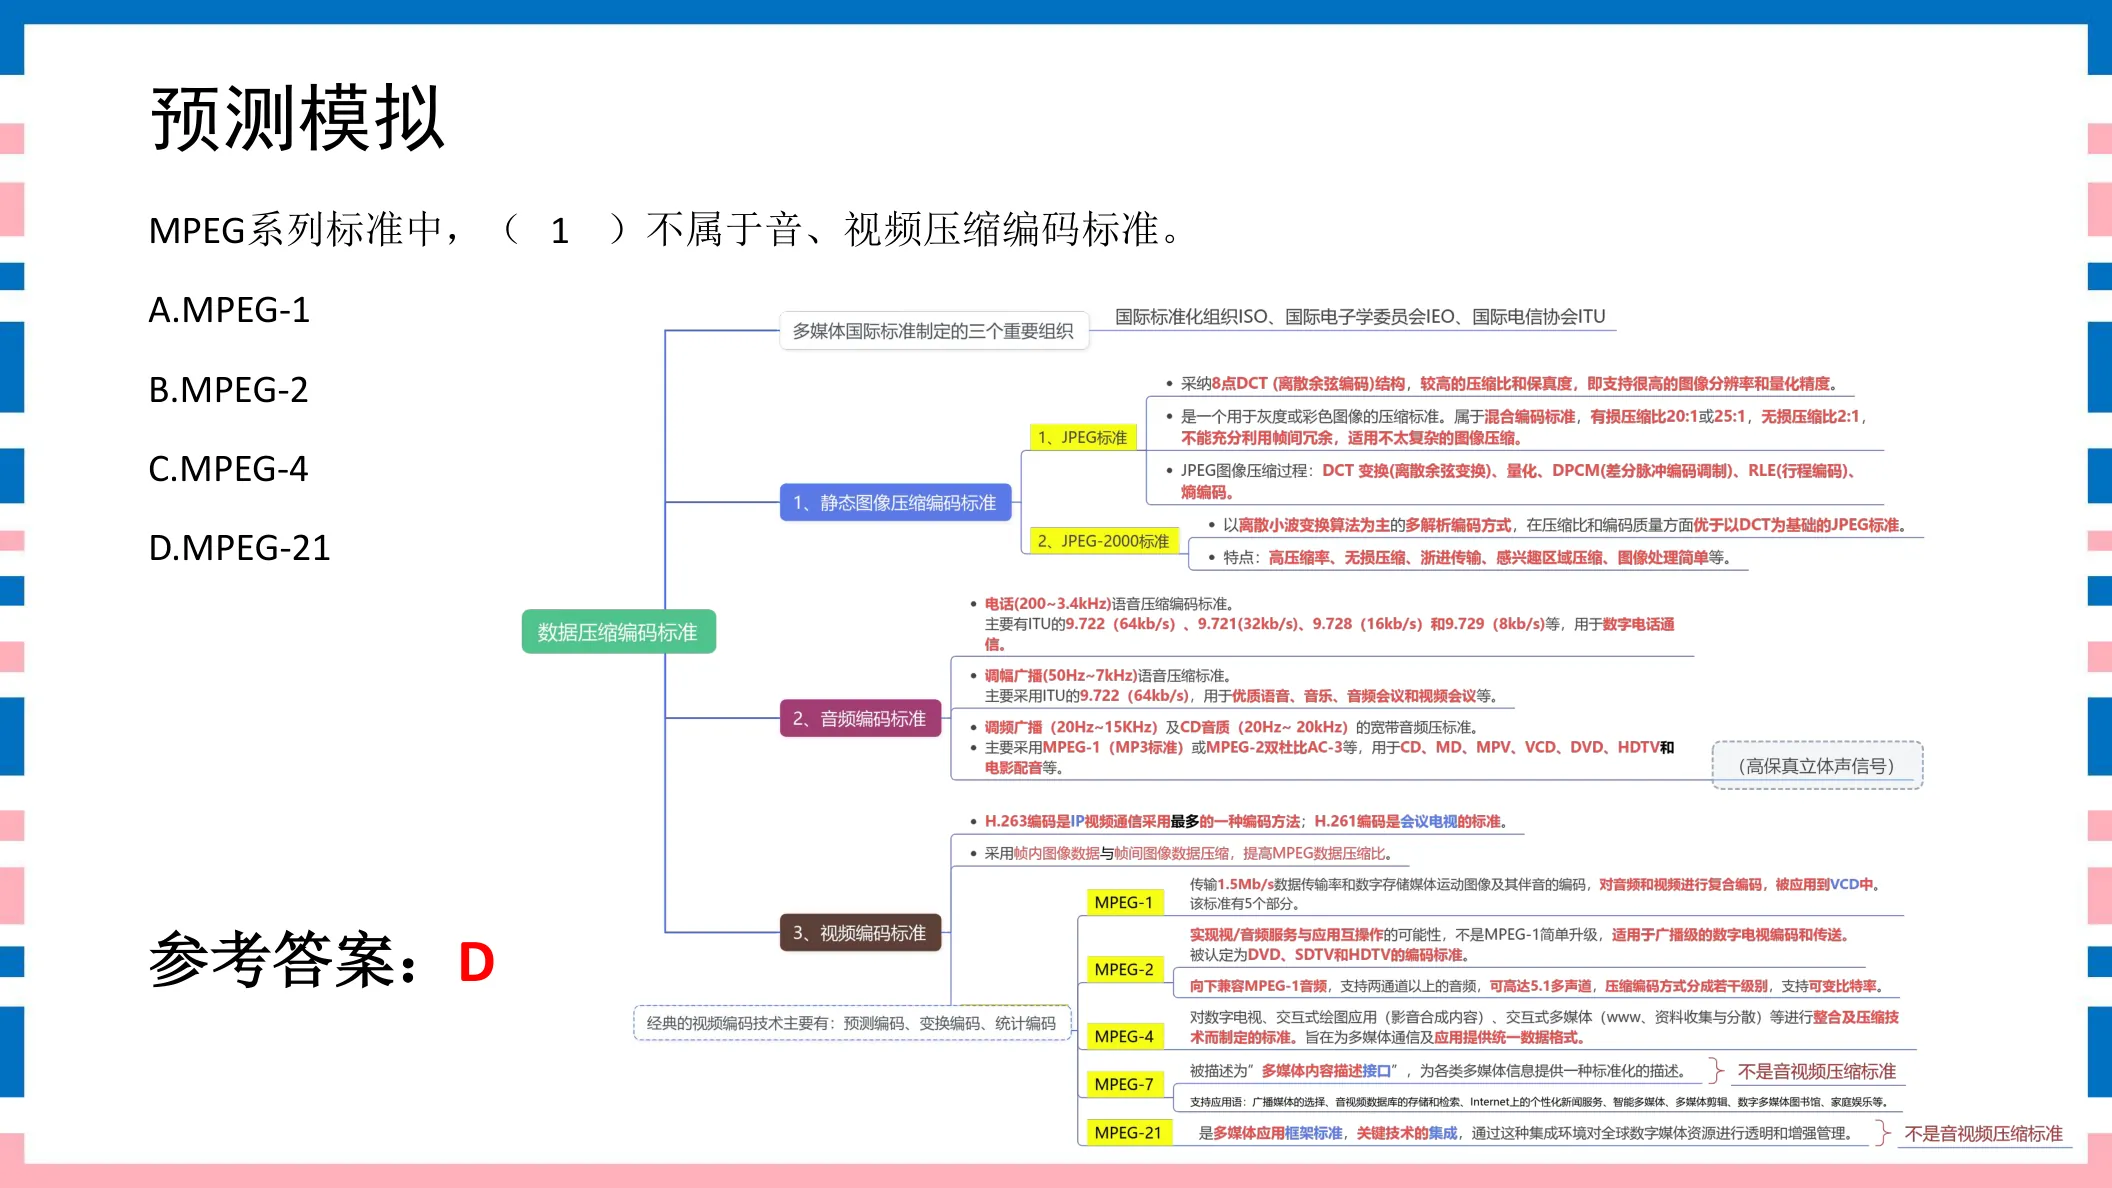Select answer option D.MPEG-21
Viewport: 2112px width, 1188px height.
239,547
